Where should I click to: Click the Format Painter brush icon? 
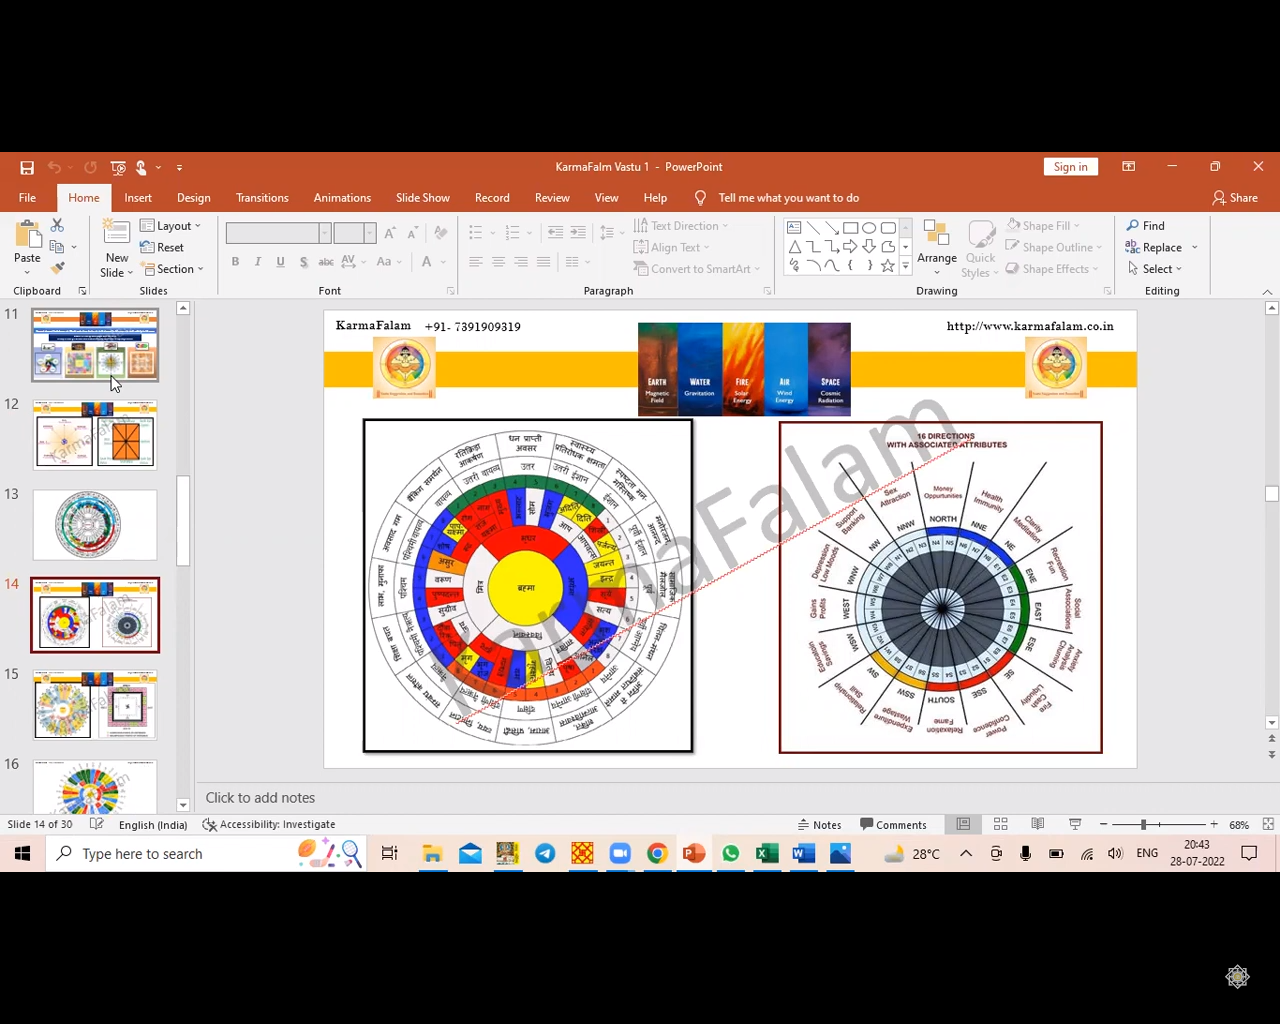[58, 268]
